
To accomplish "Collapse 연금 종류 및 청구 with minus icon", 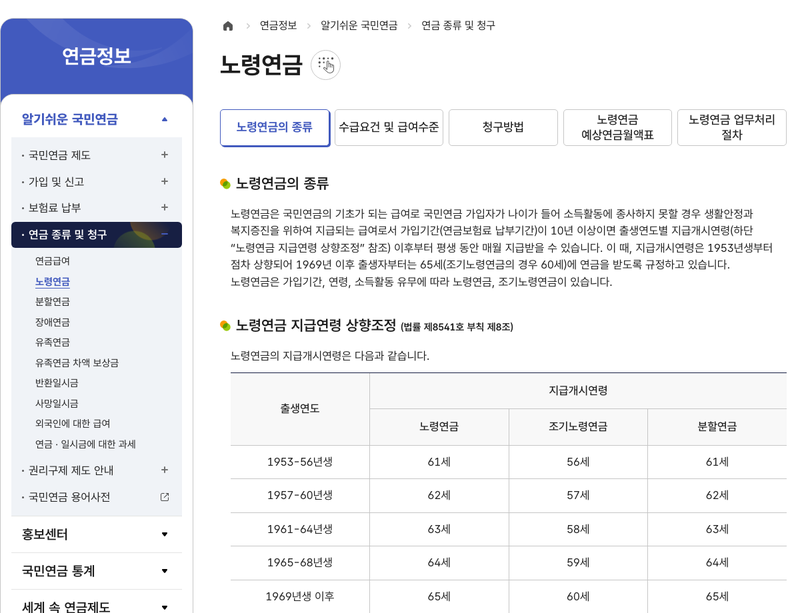I will coord(164,234).
